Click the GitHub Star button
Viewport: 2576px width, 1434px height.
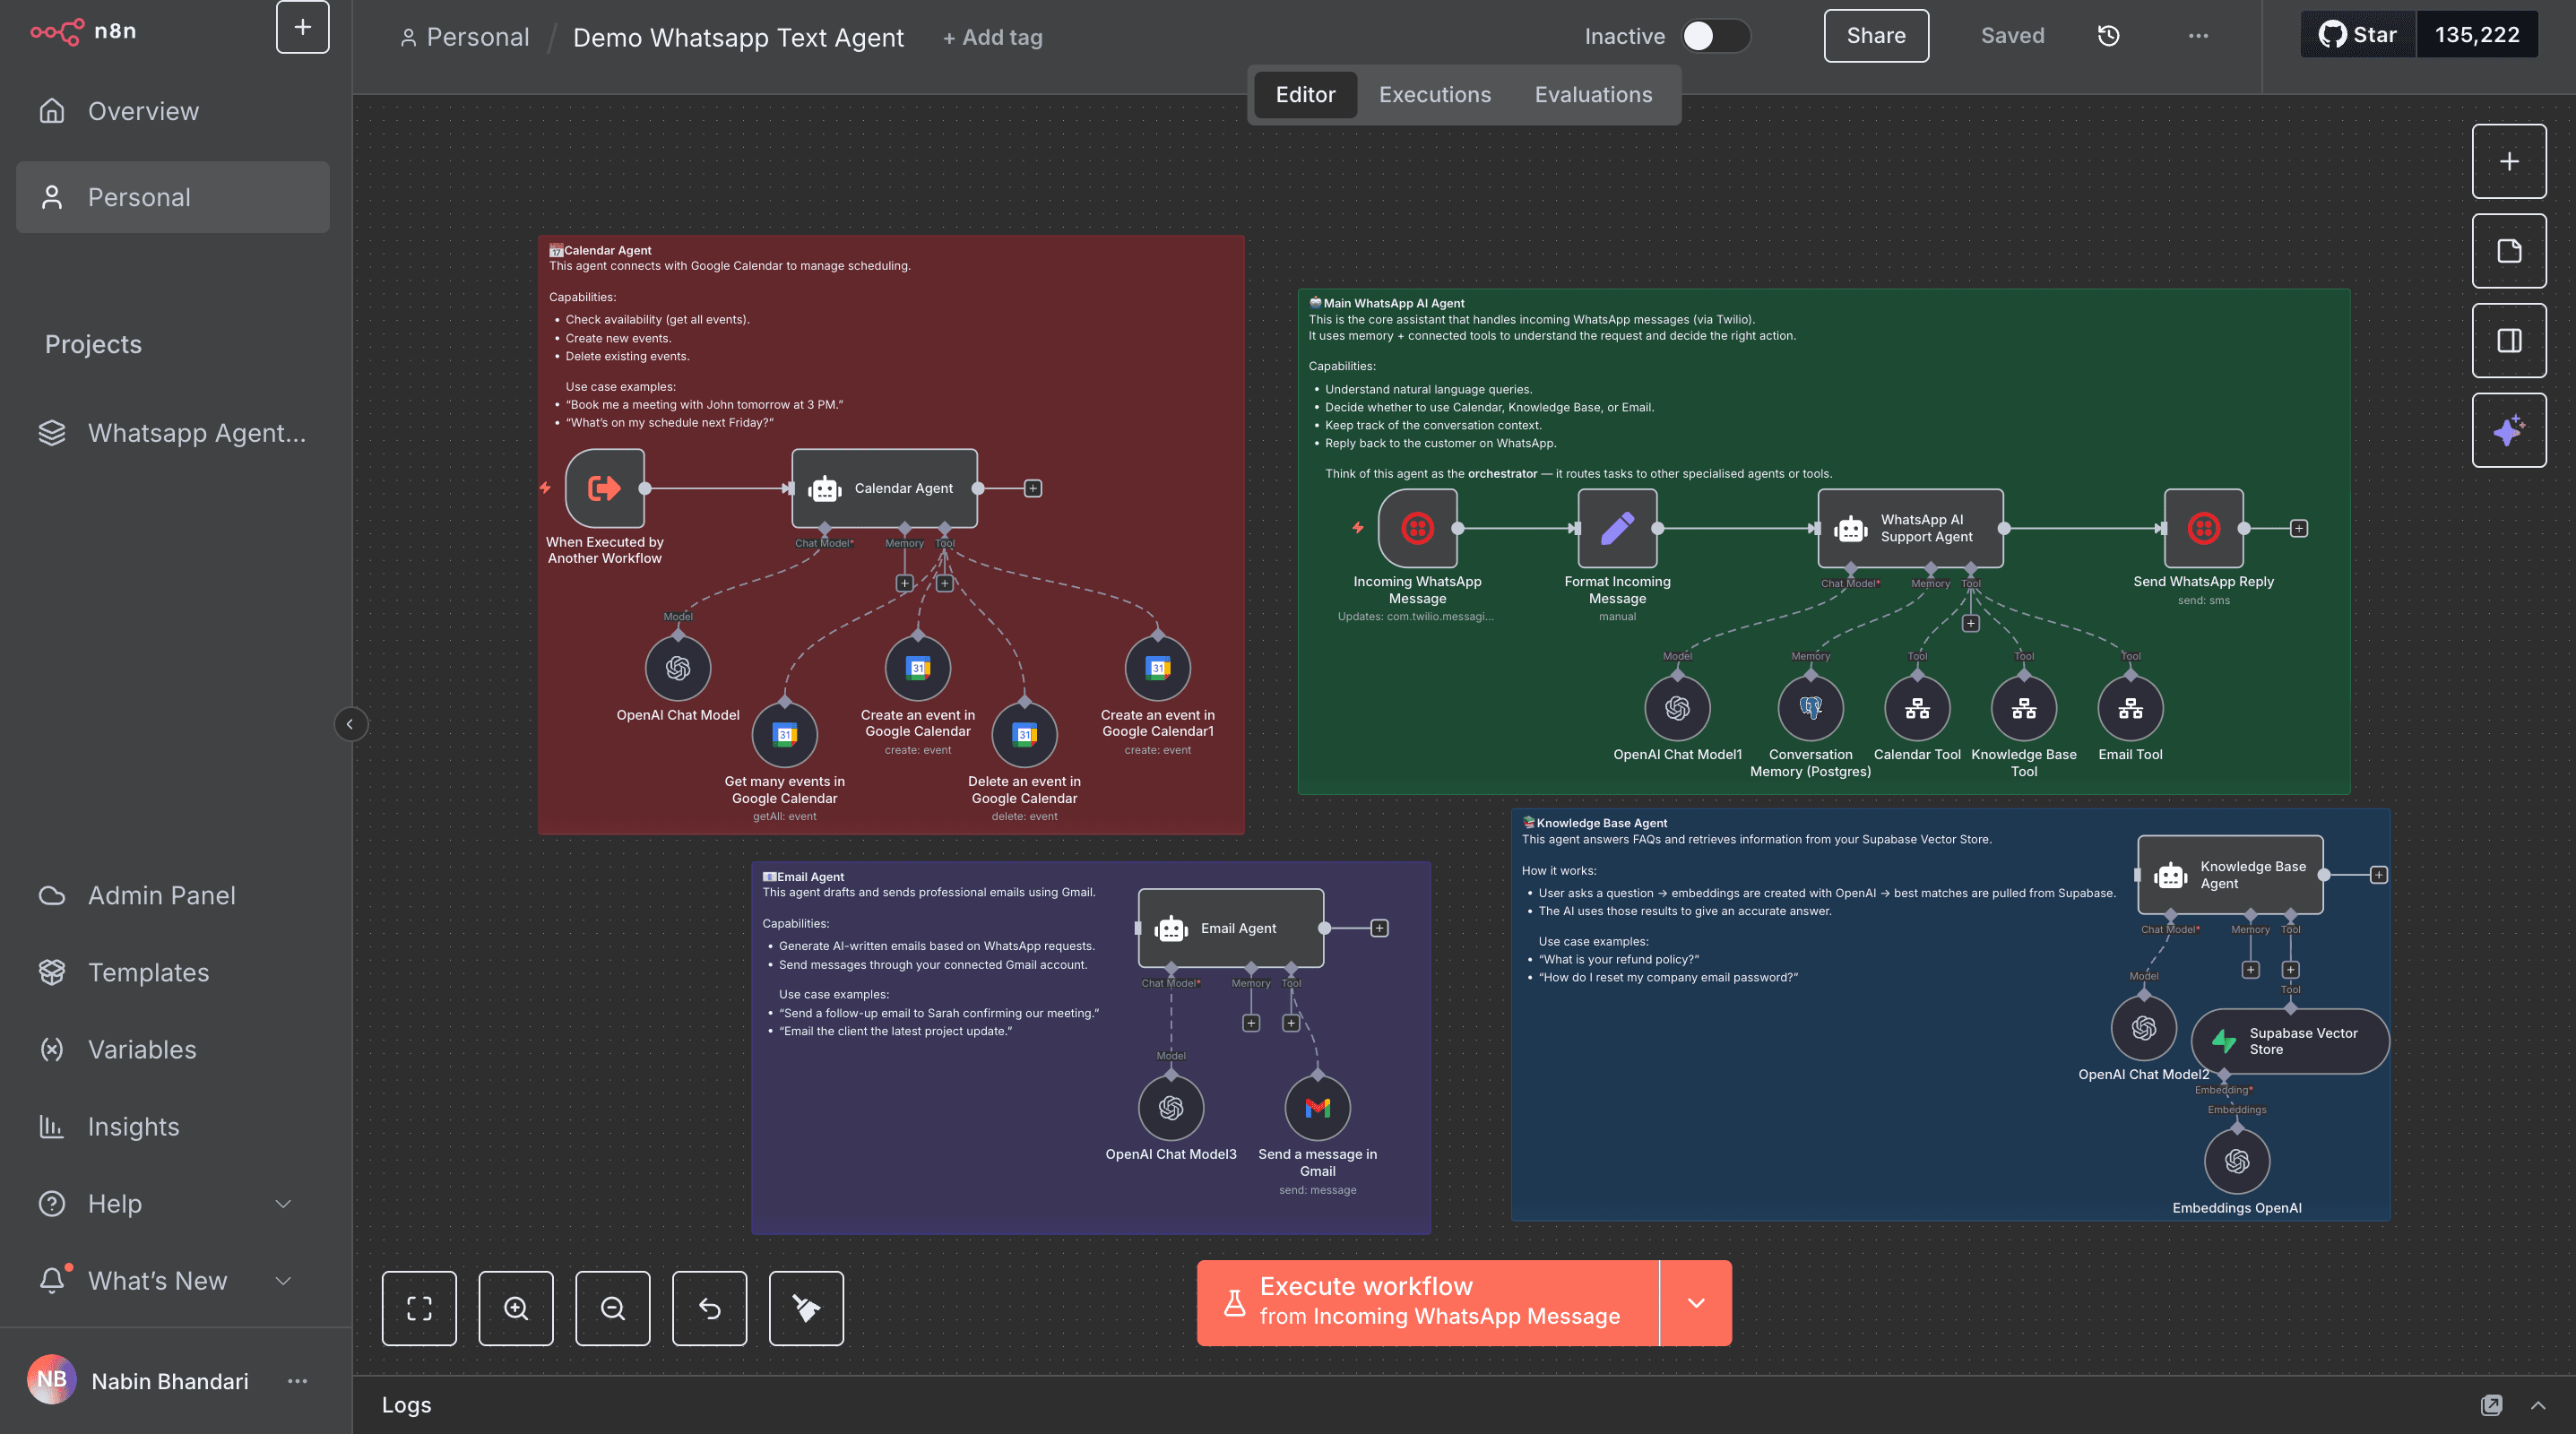click(x=2358, y=35)
